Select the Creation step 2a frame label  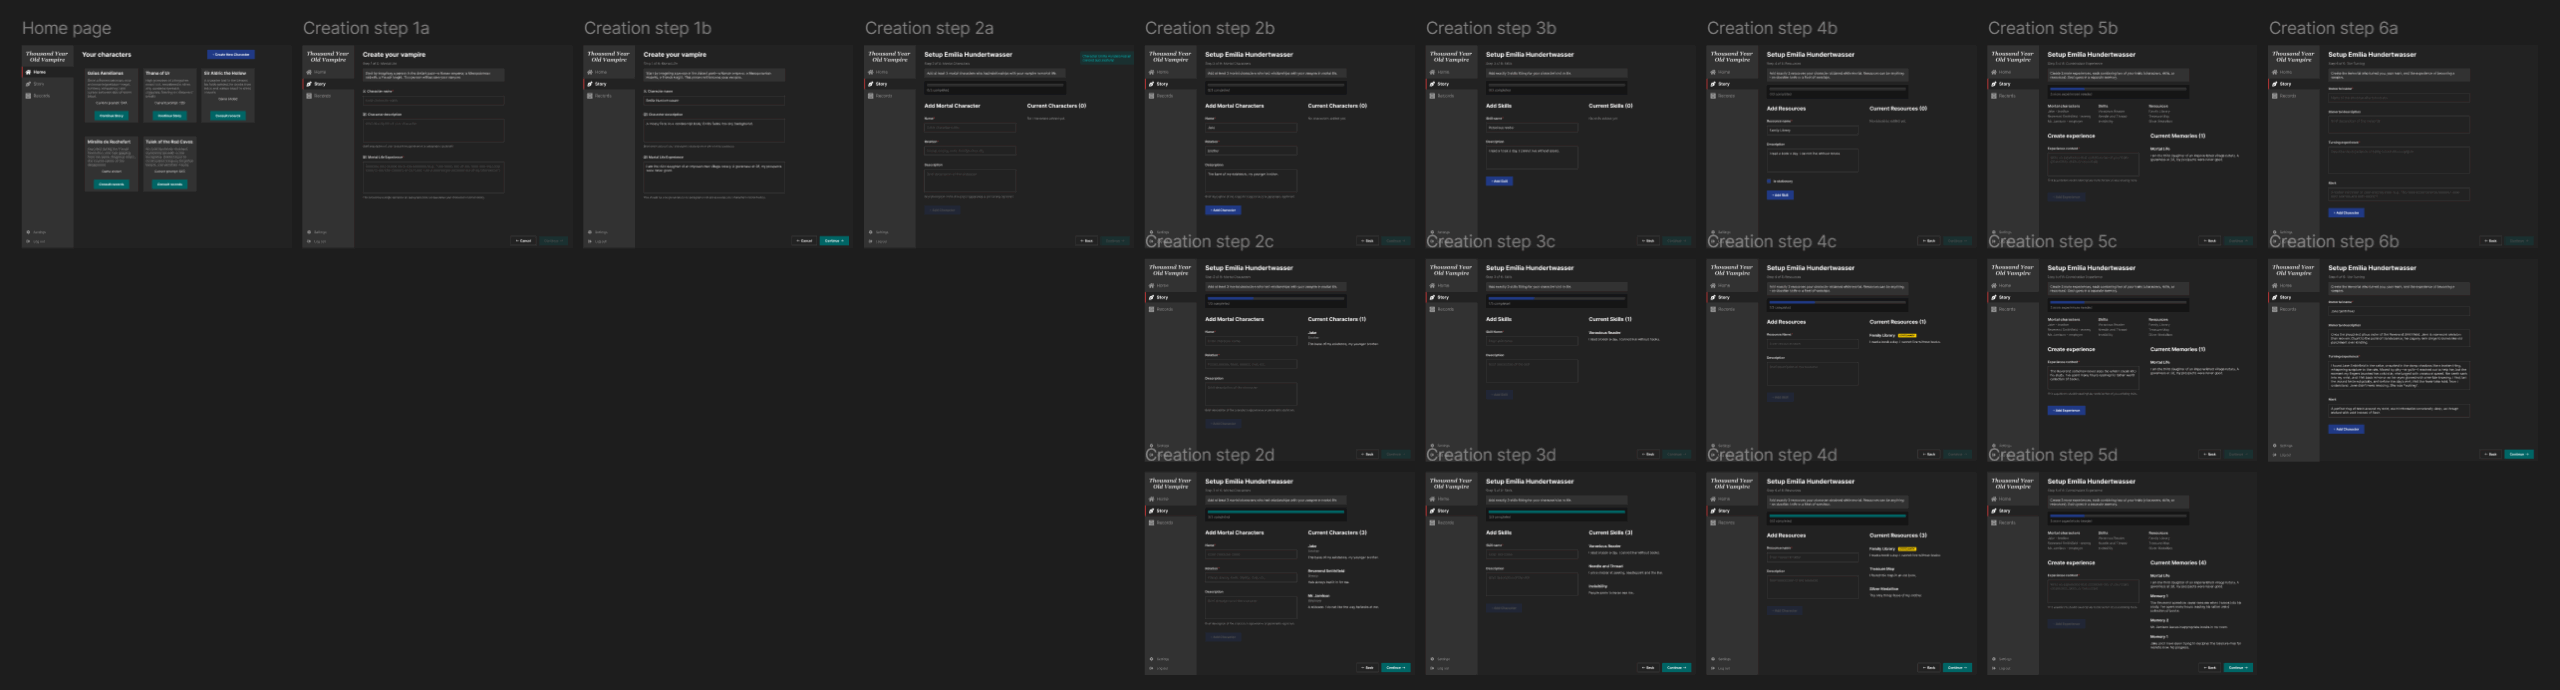929,28
